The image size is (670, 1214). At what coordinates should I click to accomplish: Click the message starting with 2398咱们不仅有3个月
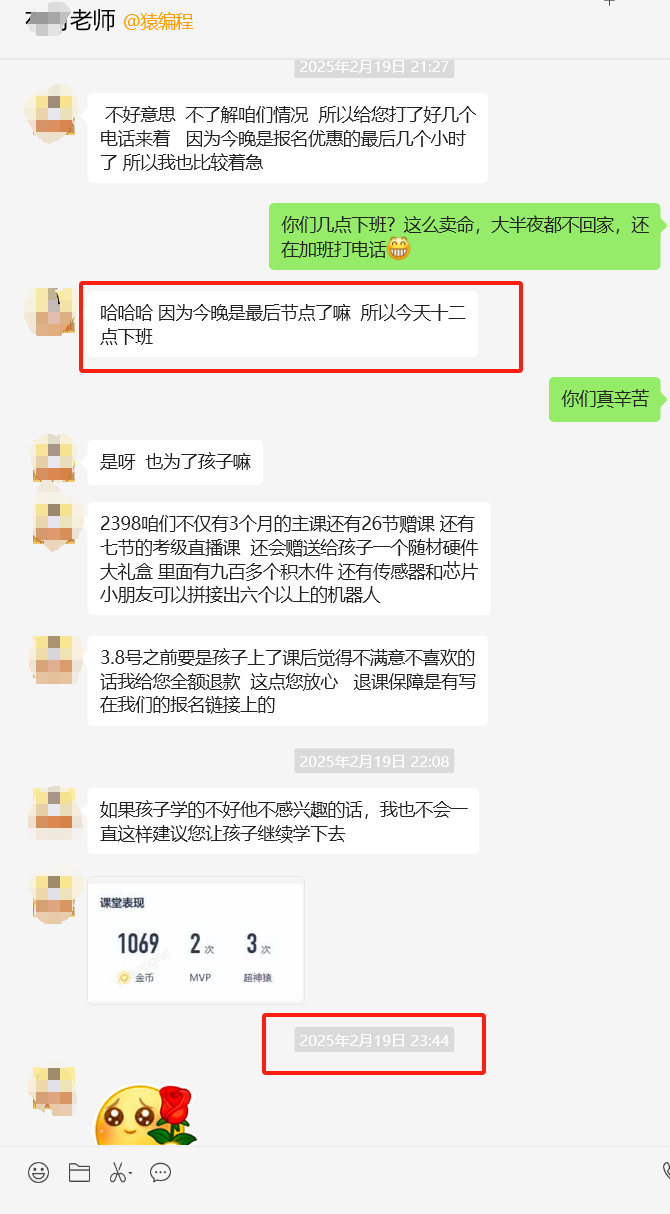coord(289,558)
